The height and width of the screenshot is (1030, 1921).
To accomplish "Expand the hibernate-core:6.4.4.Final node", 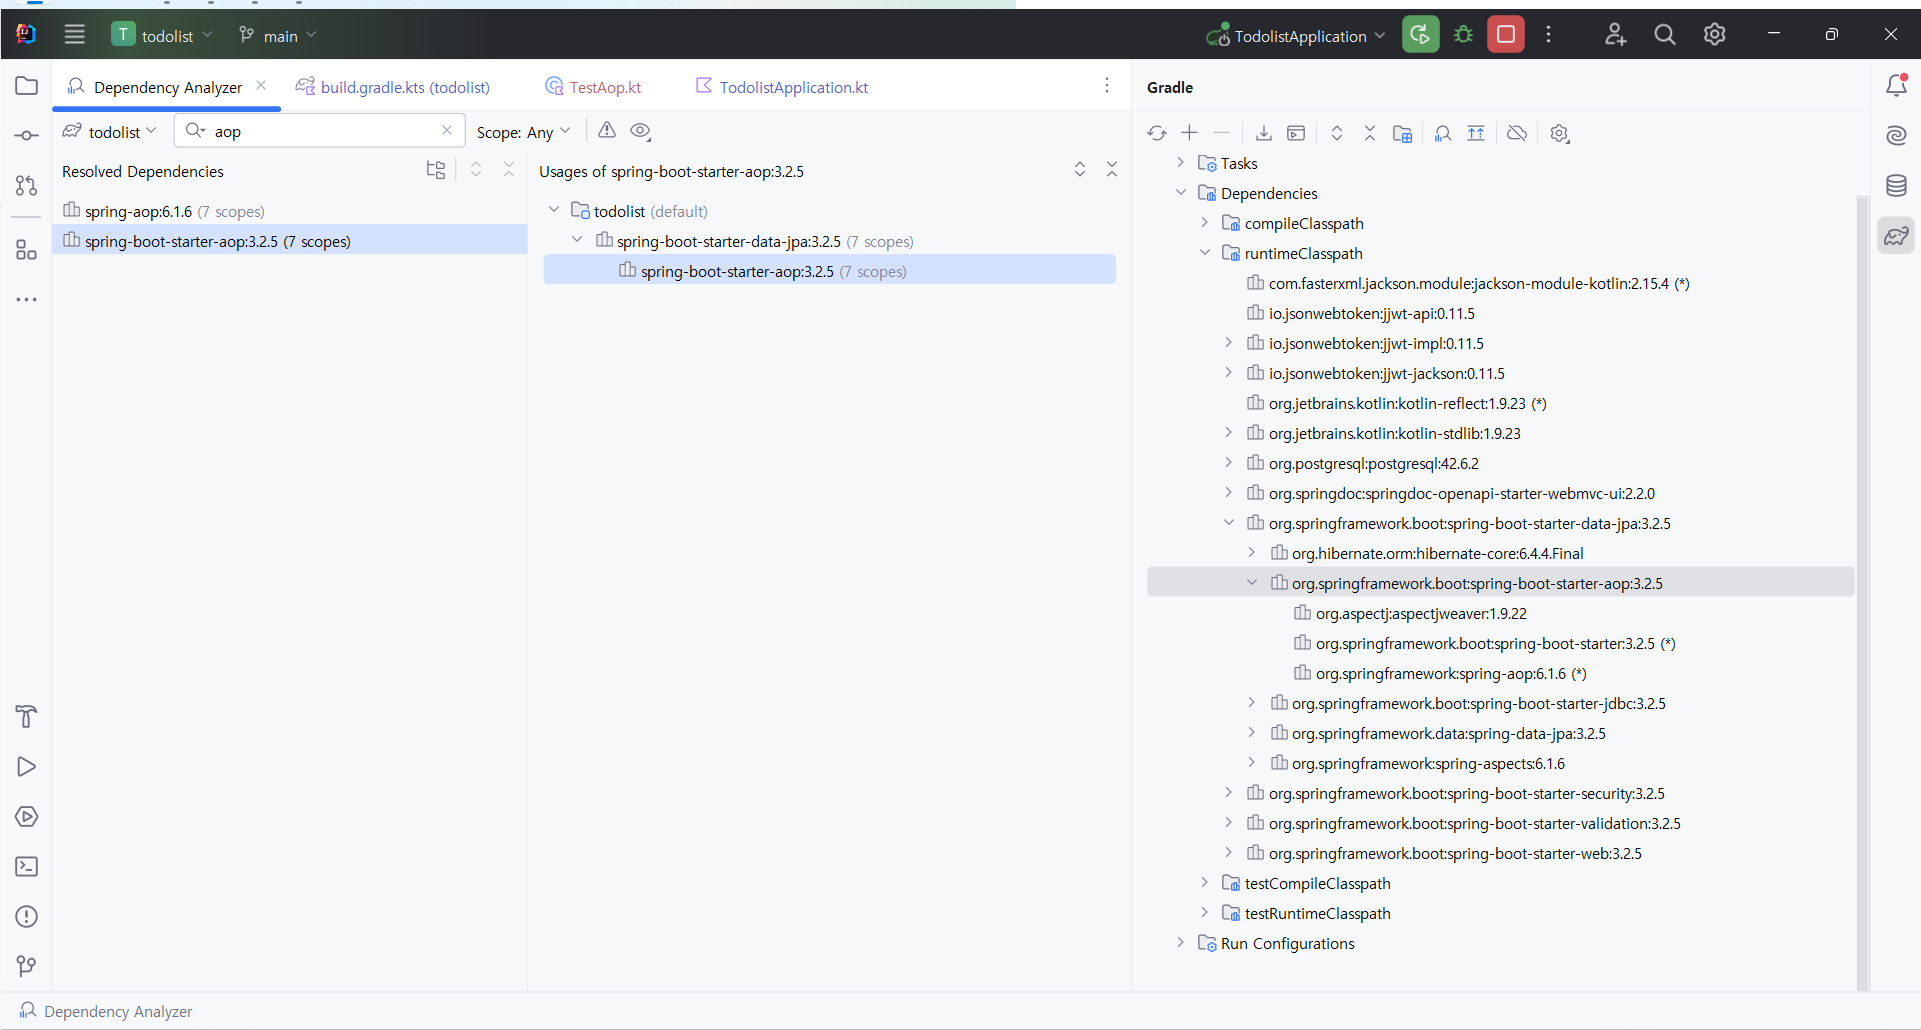I will click(x=1252, y=552).
